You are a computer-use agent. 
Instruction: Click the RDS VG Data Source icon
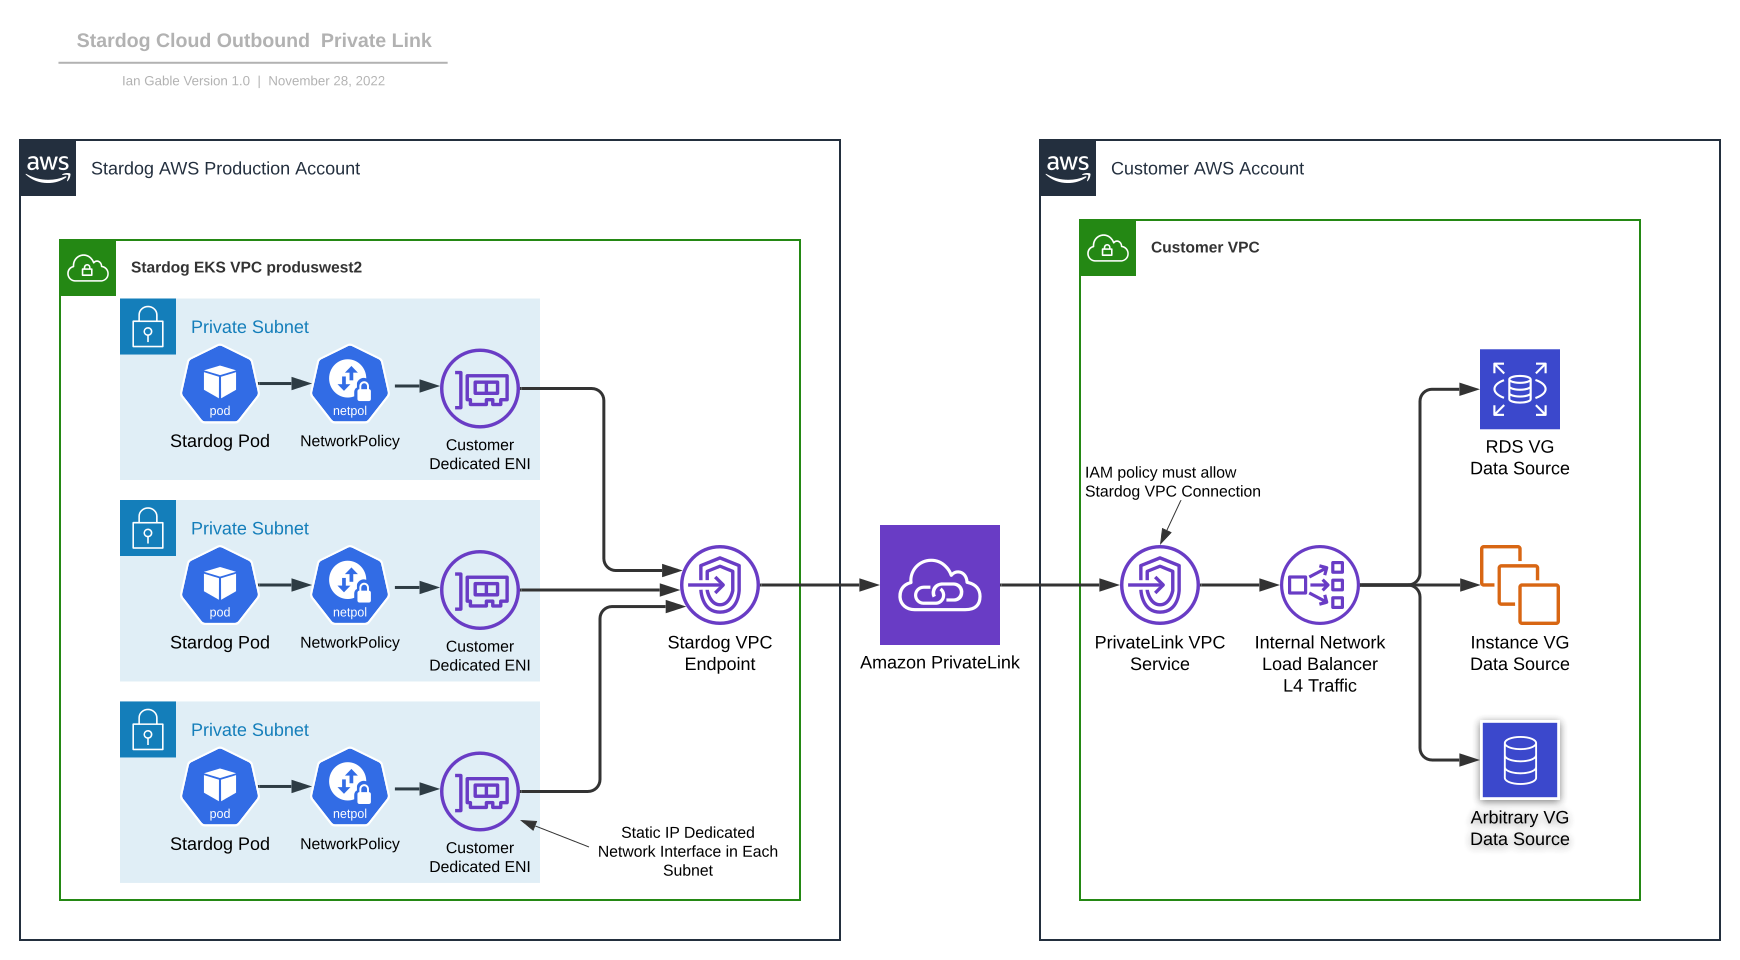1520,389
